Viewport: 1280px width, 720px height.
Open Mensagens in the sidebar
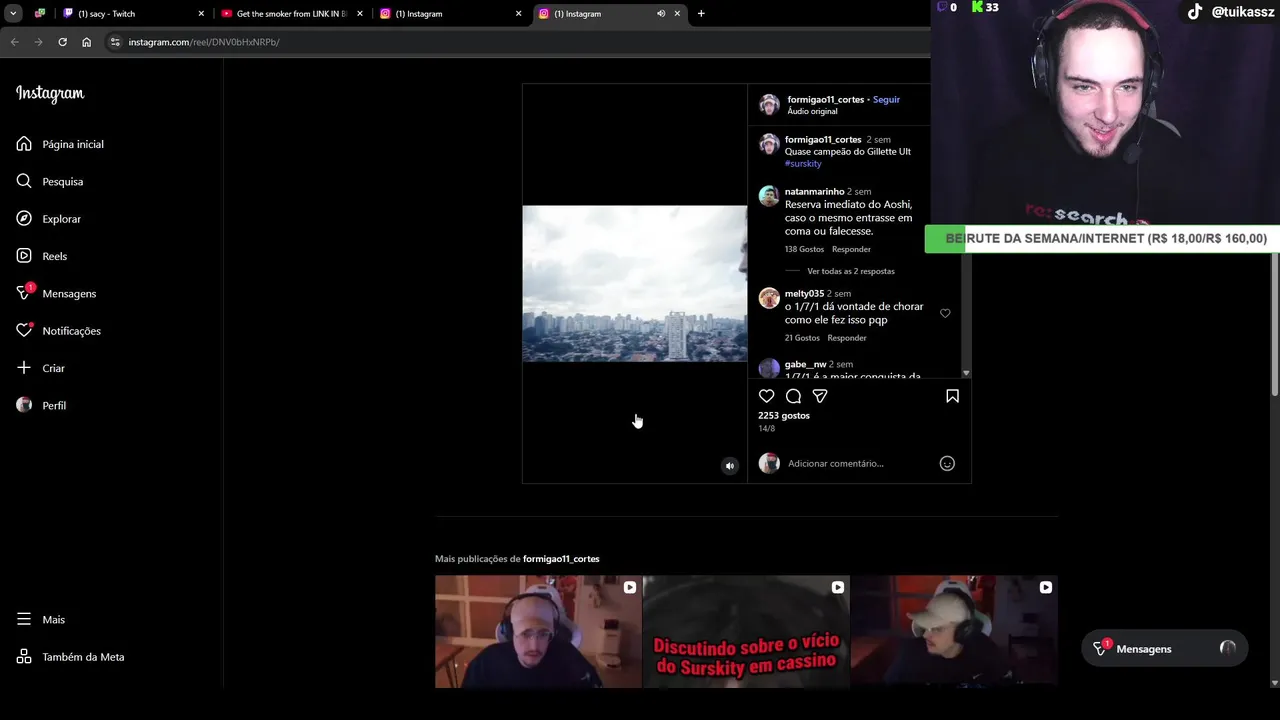(x=57, y=293)
